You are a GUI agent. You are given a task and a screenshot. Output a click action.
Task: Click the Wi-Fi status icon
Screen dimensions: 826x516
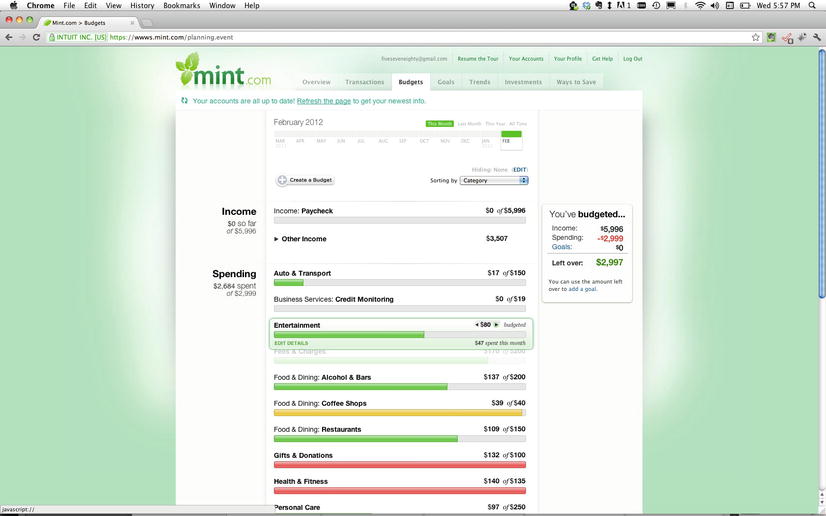point(700,5)
